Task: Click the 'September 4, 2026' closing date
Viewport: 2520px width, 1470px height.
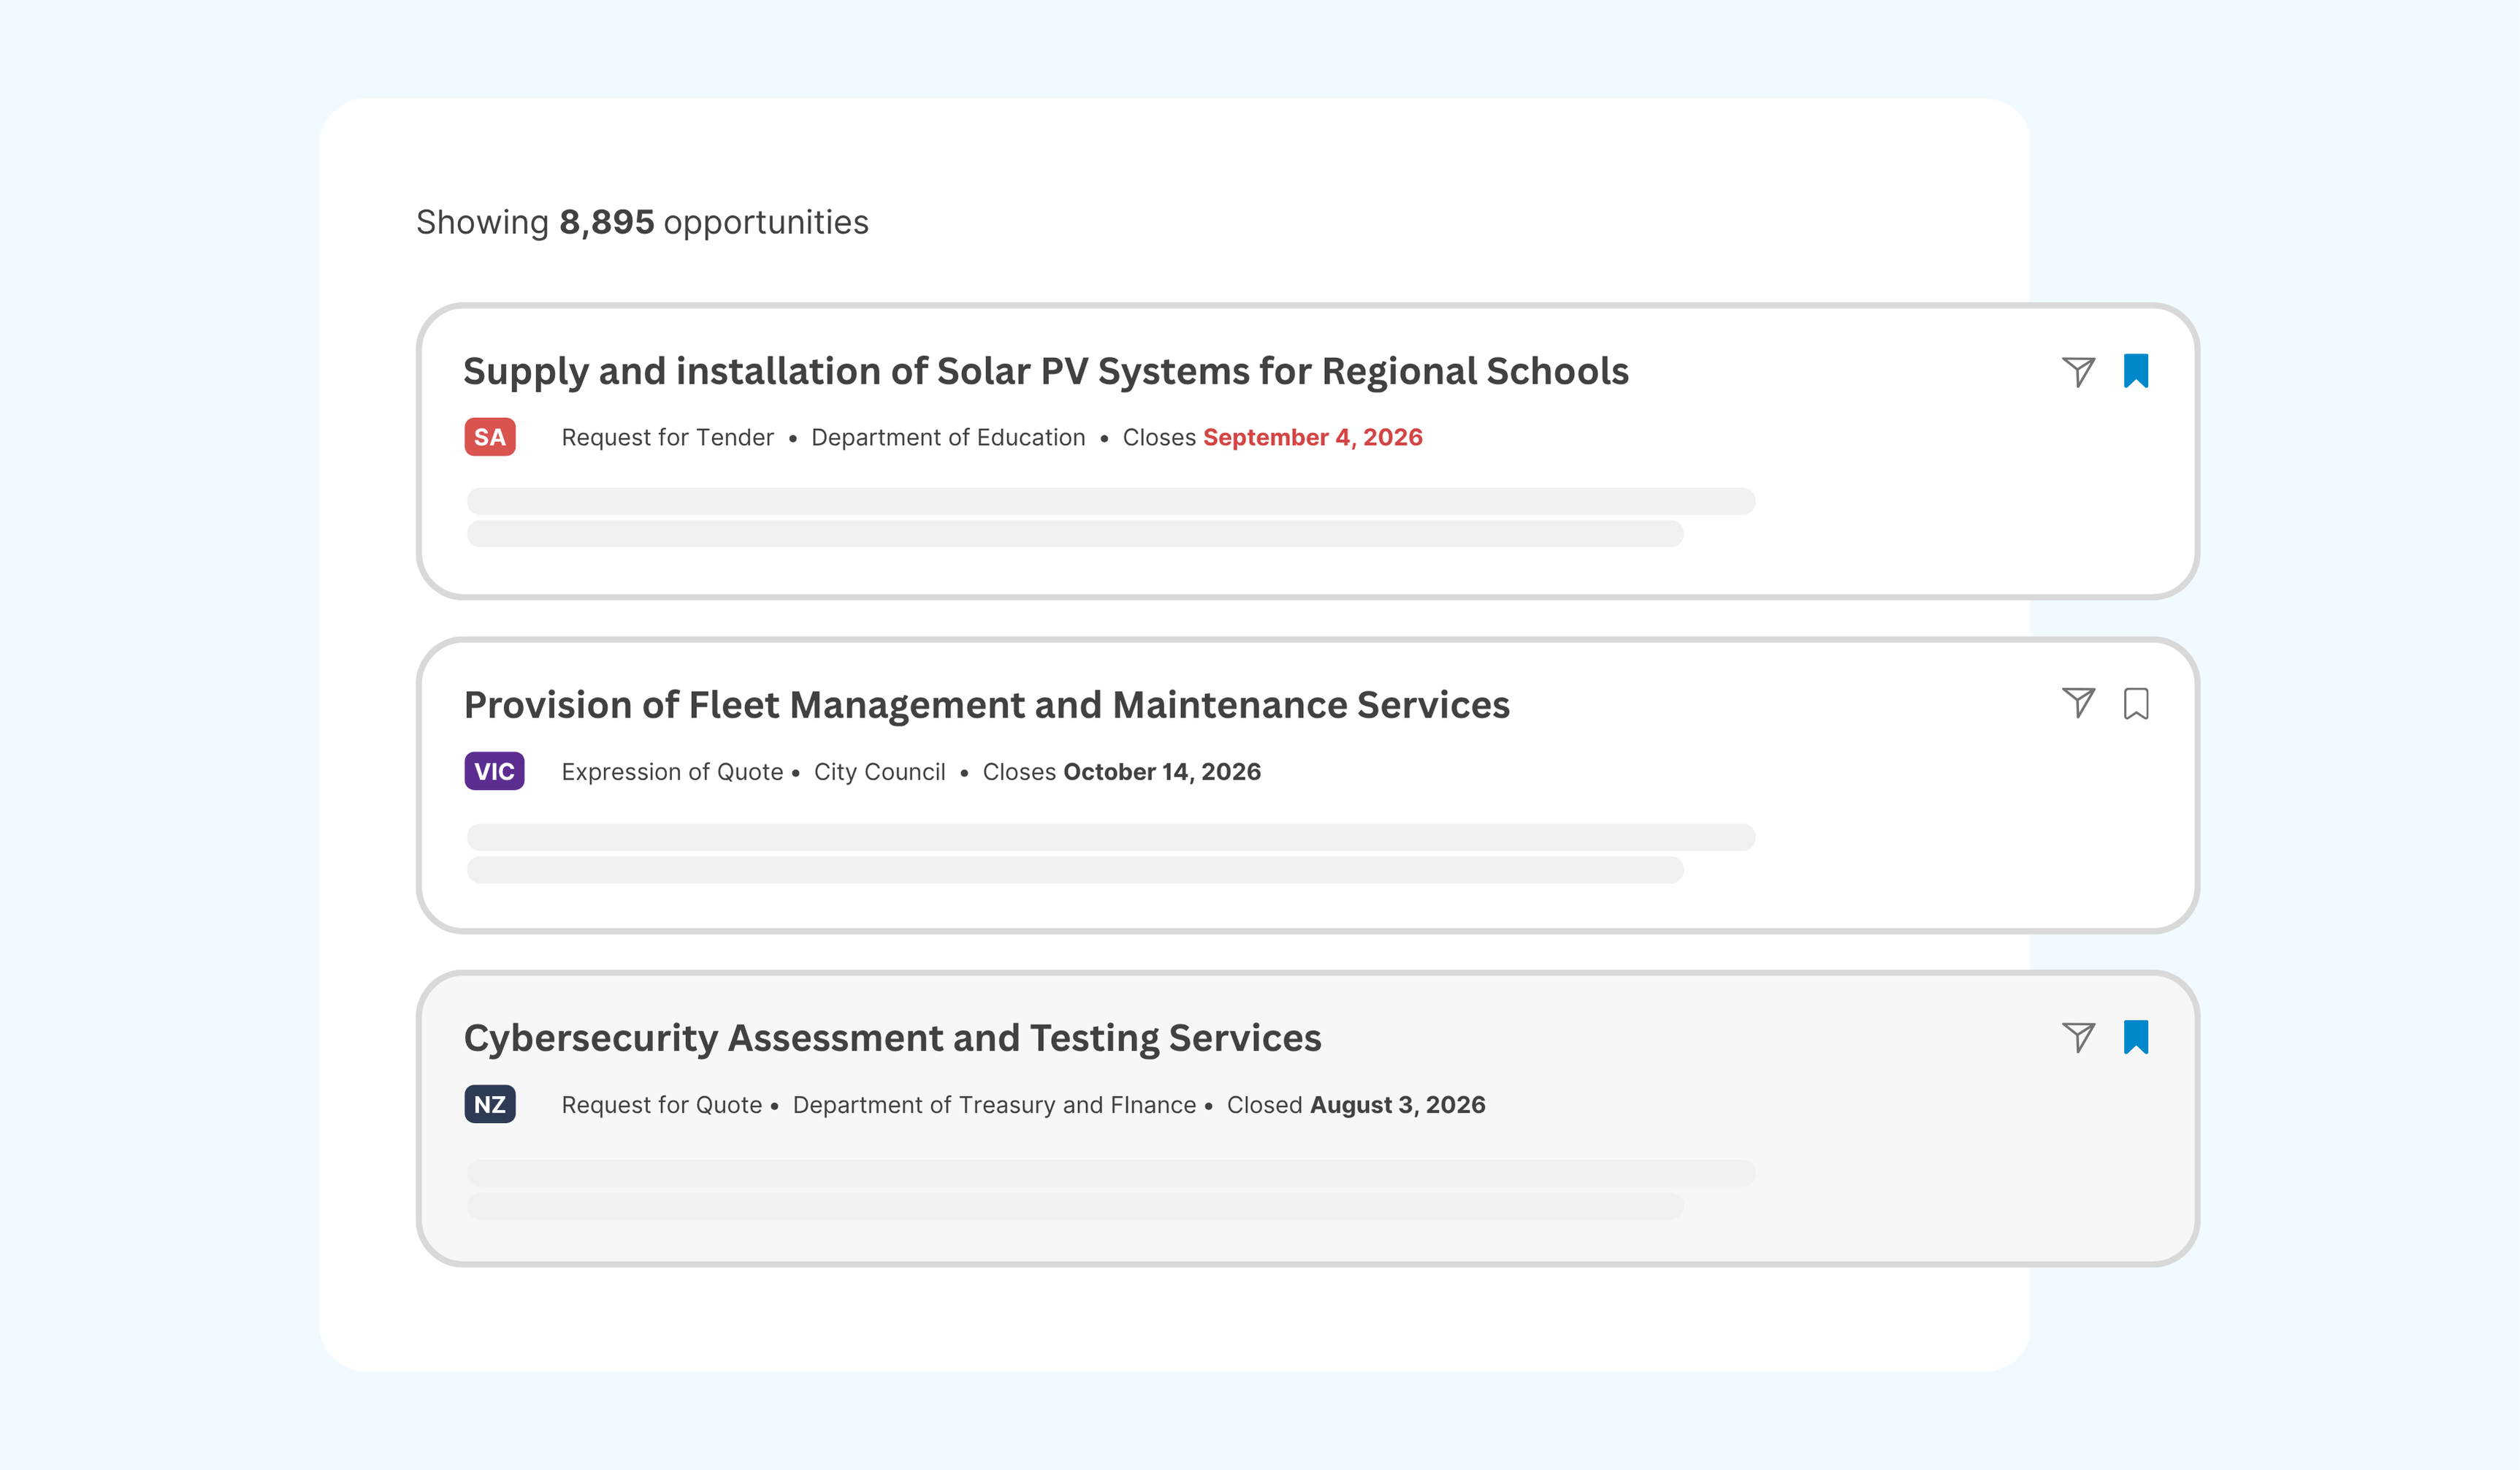Action: coord(1313,438)
